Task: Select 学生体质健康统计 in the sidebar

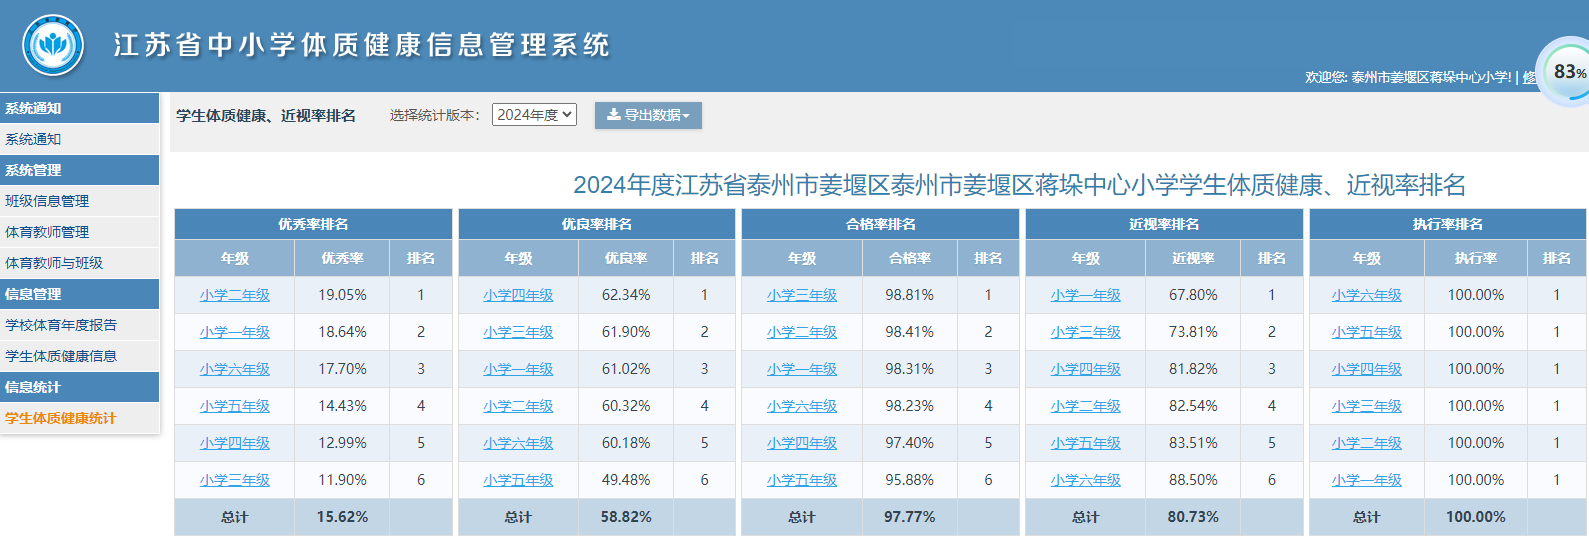Action: click(80, 418)
